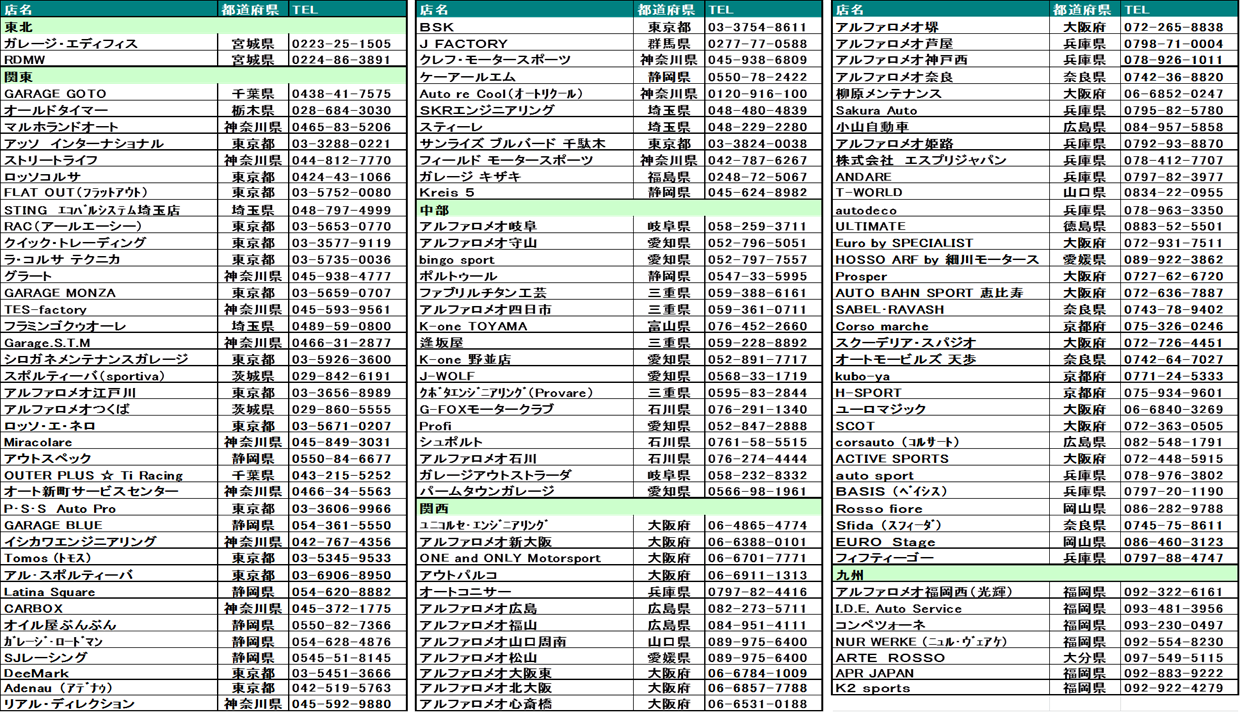
Task: Click the RDMW shop name cell
Action: 109,60
